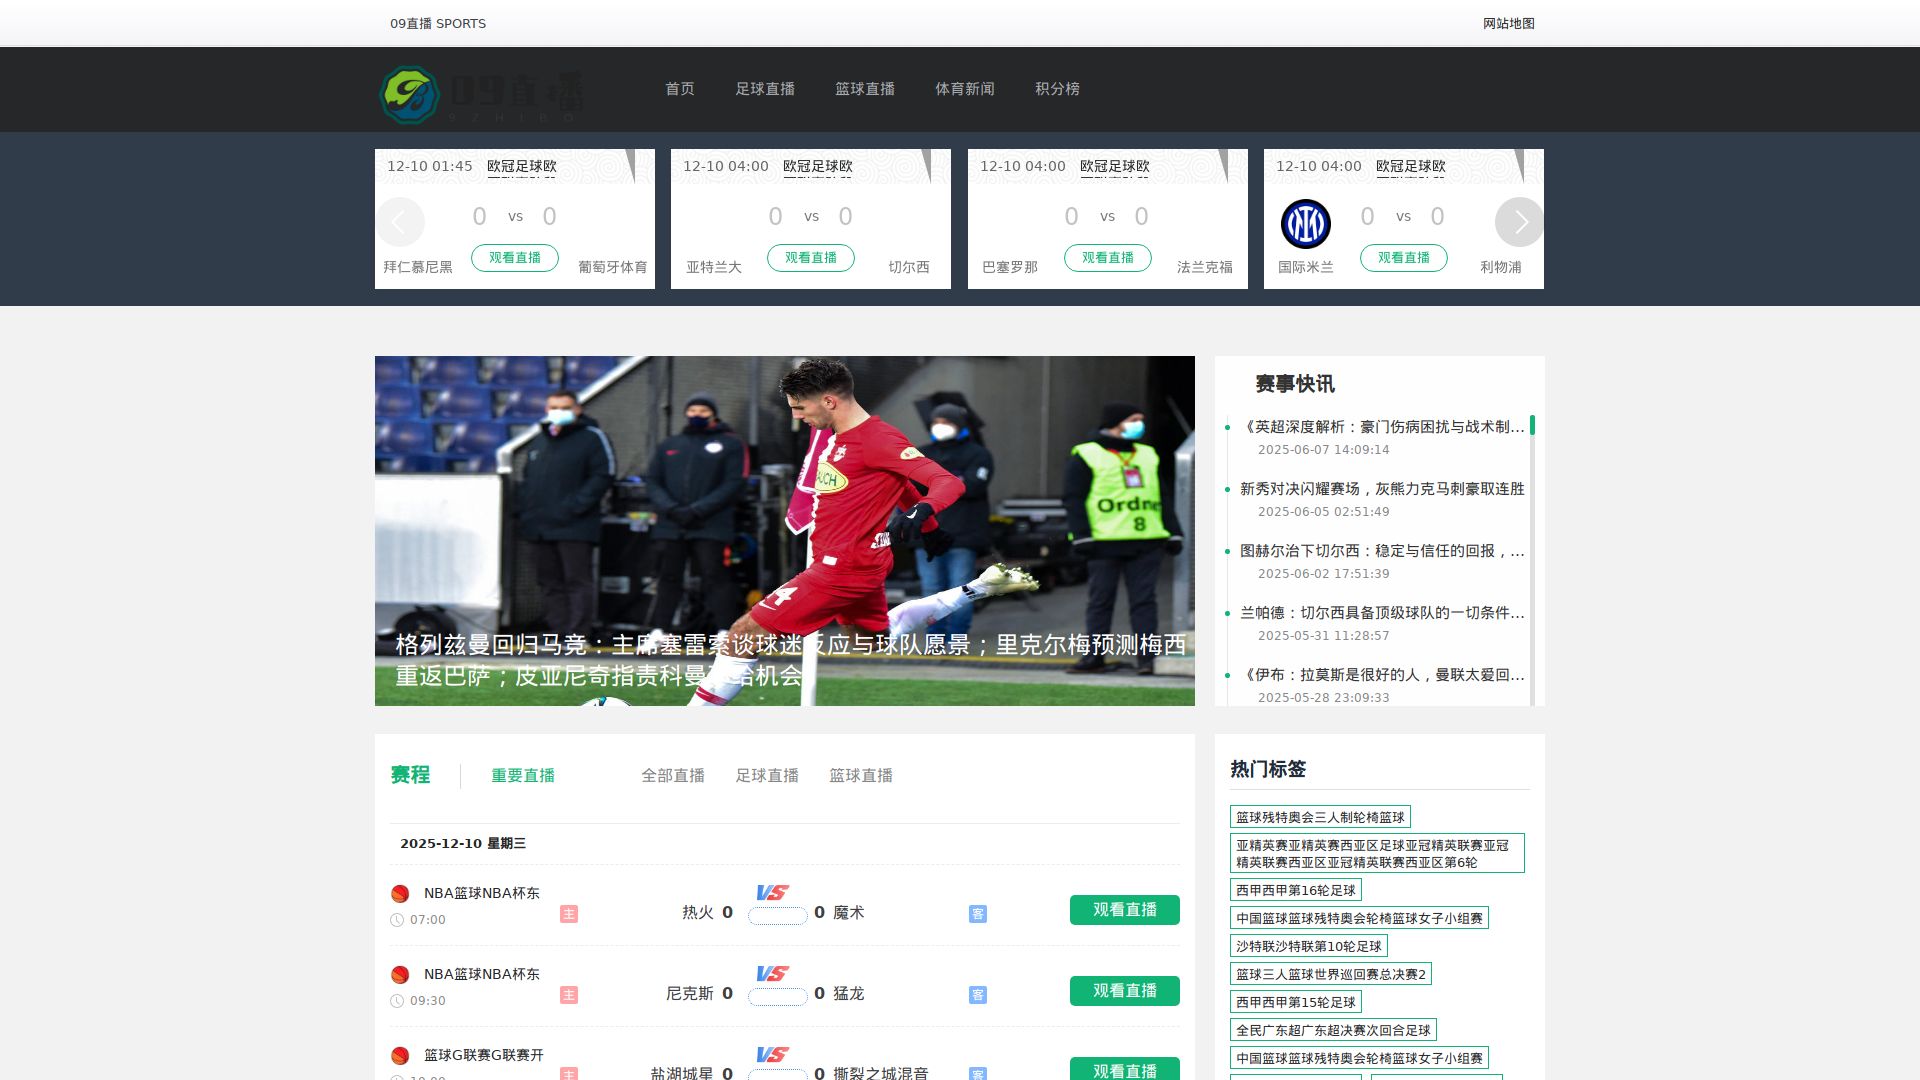Click basketball icon beside 热火 vs 魔术 match
This screenshot has width=1920, height=1080.
(x=400, y=894)
